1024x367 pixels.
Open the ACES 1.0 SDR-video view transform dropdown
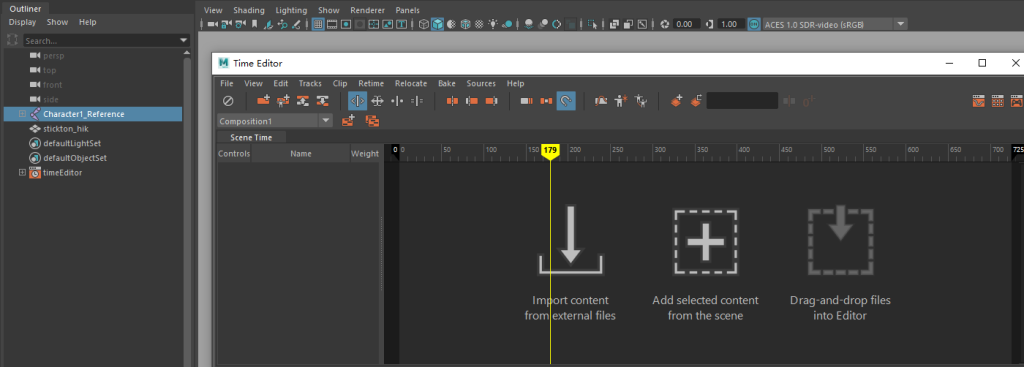[901, 24]
